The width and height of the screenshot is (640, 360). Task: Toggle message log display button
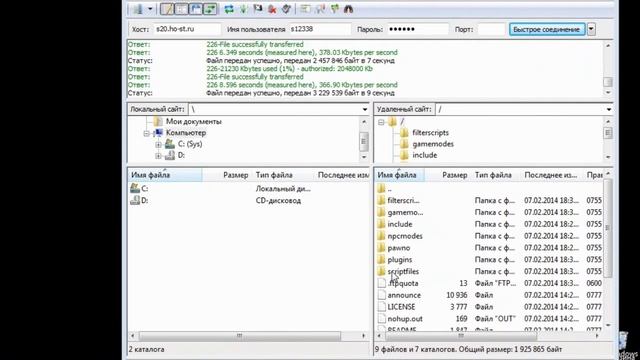tap(167, 9)
